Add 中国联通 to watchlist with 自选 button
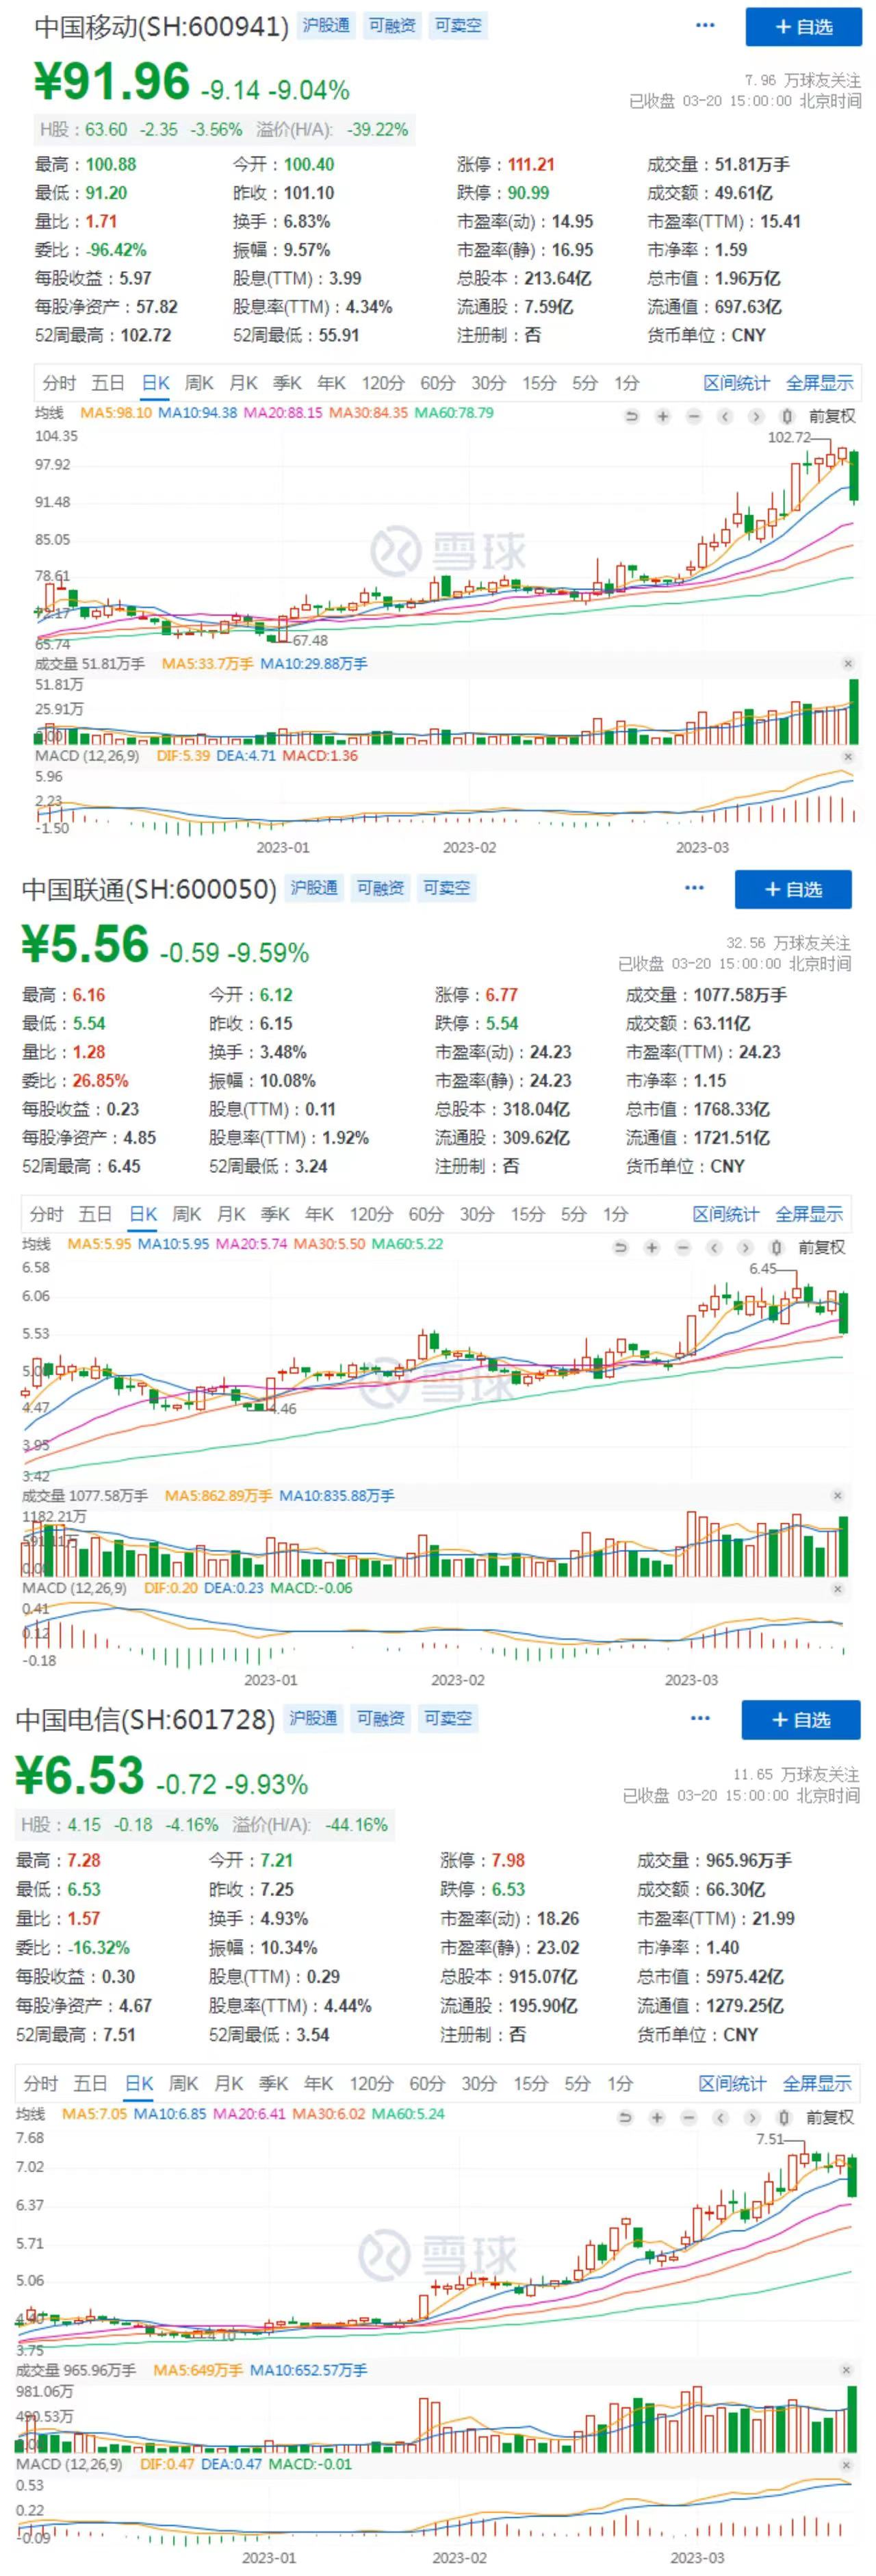Viewport: 876px width, 2576px height. tap(792, 889)
